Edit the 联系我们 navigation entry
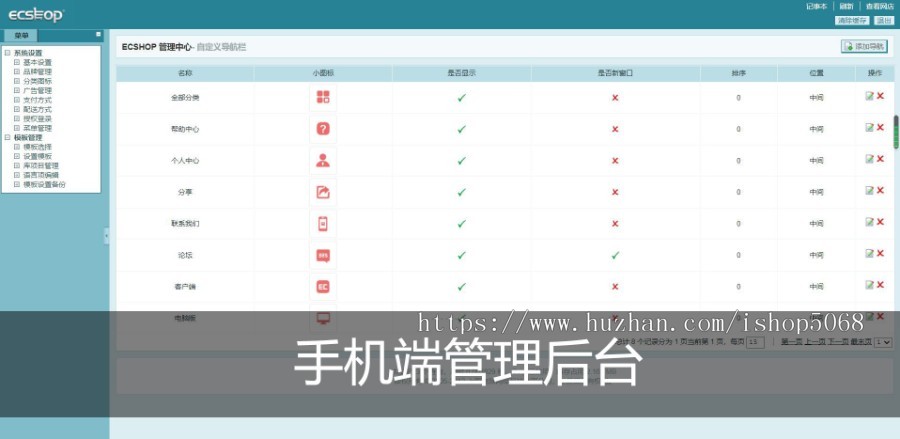This screenshot has height=439, width=900. click(x=869, y=222)
